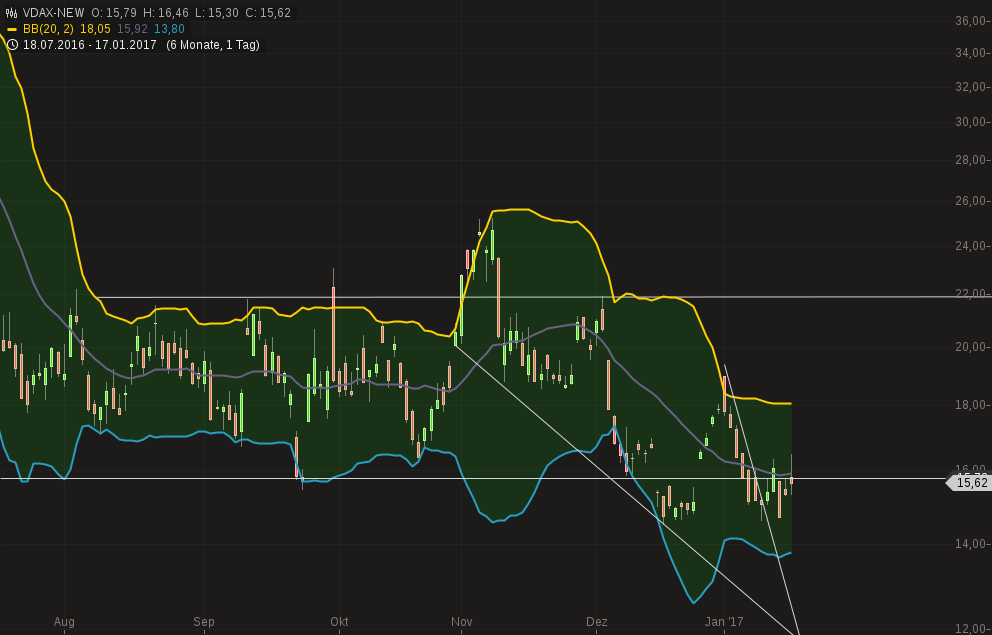Click the clock icon beside the date range
The width and height of the screenshot is (992, 635).
click(x=13, y=44)
